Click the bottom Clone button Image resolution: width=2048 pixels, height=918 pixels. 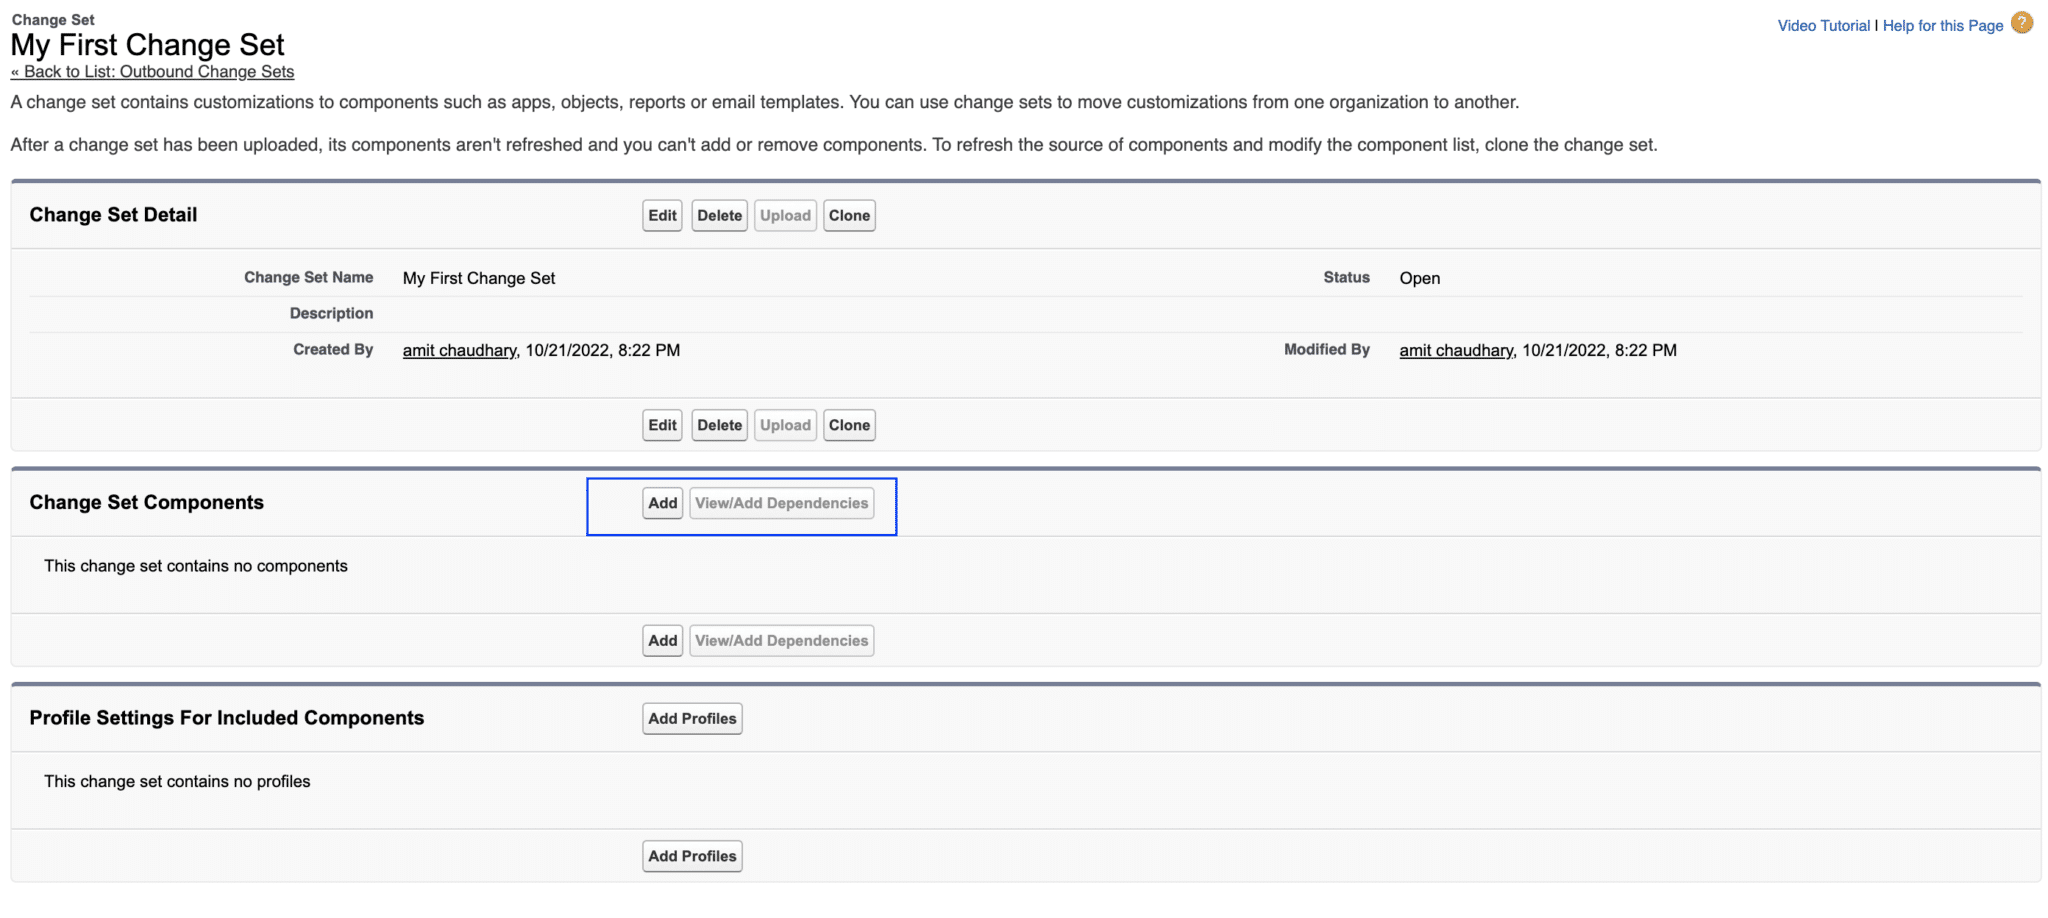(849, 424)
